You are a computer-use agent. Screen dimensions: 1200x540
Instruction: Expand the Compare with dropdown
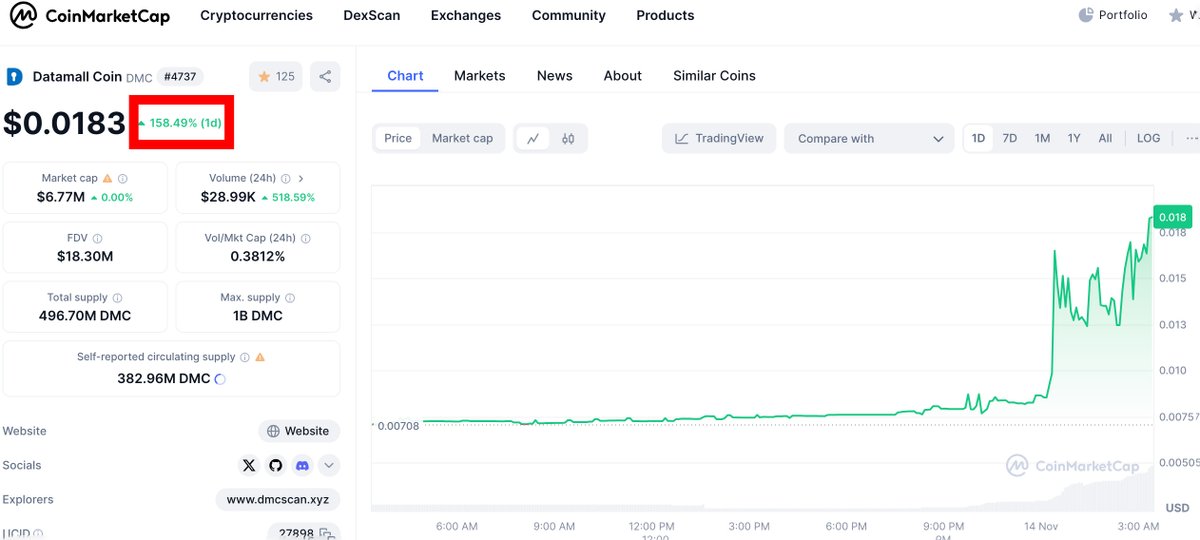869,139
